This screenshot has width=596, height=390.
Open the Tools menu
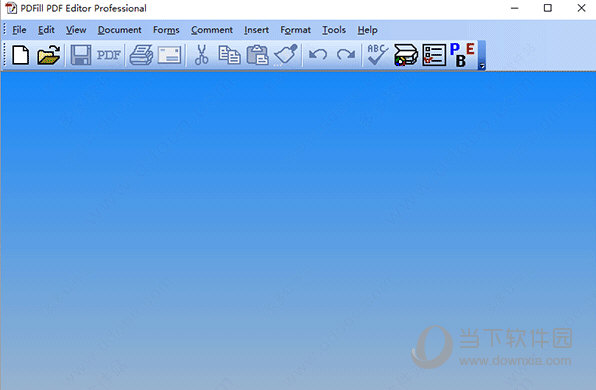[334, 30]
